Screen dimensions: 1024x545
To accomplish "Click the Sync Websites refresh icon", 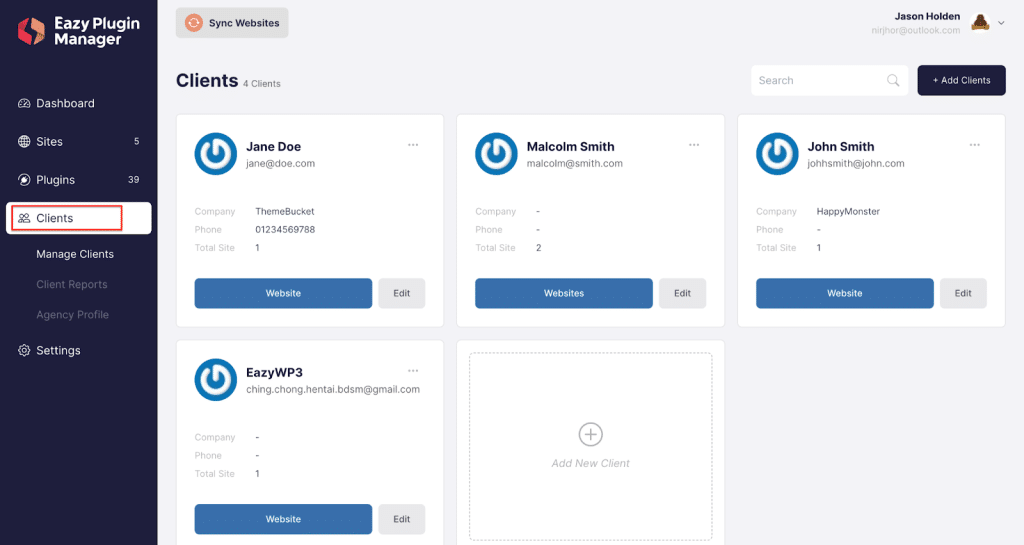I will (x=193, y=23).
